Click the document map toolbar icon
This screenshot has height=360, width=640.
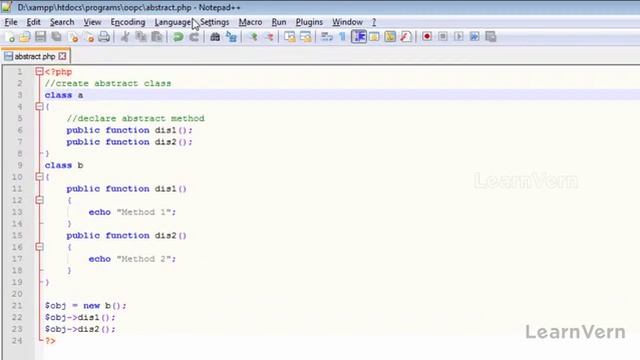[390, 37]
